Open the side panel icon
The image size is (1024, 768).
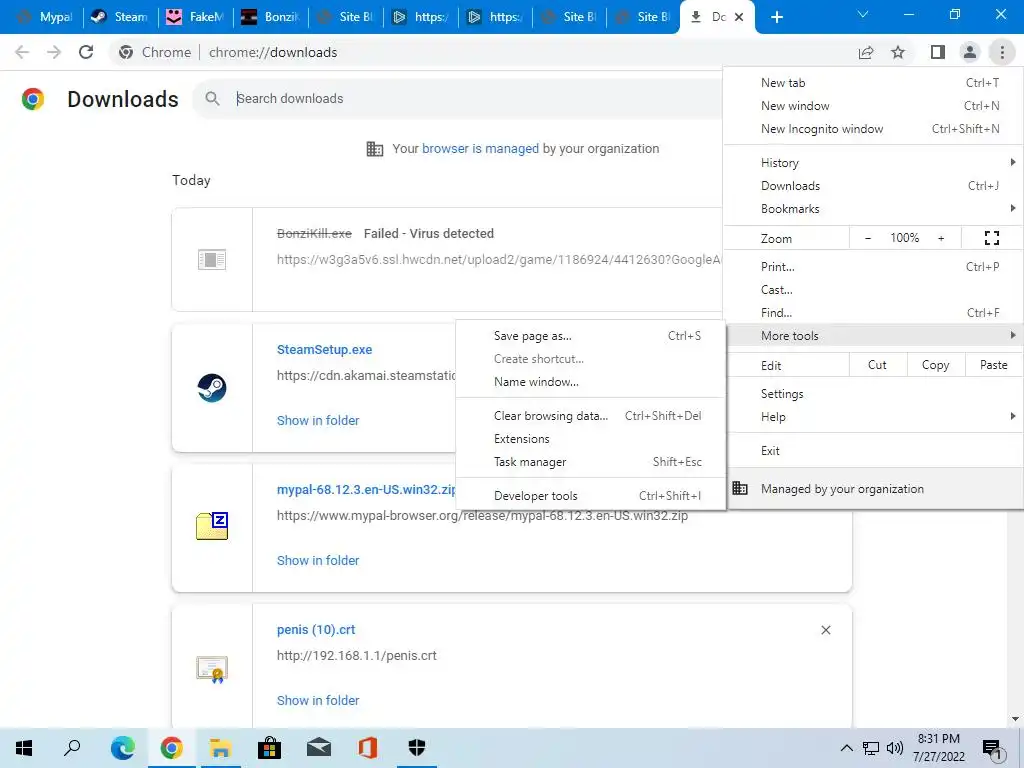[938, 52]
